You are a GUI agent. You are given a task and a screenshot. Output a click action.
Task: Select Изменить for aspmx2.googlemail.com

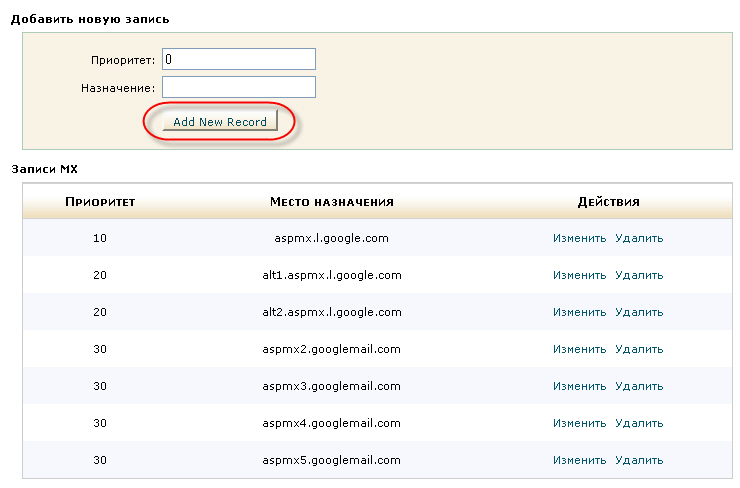(x=579, y=349)
